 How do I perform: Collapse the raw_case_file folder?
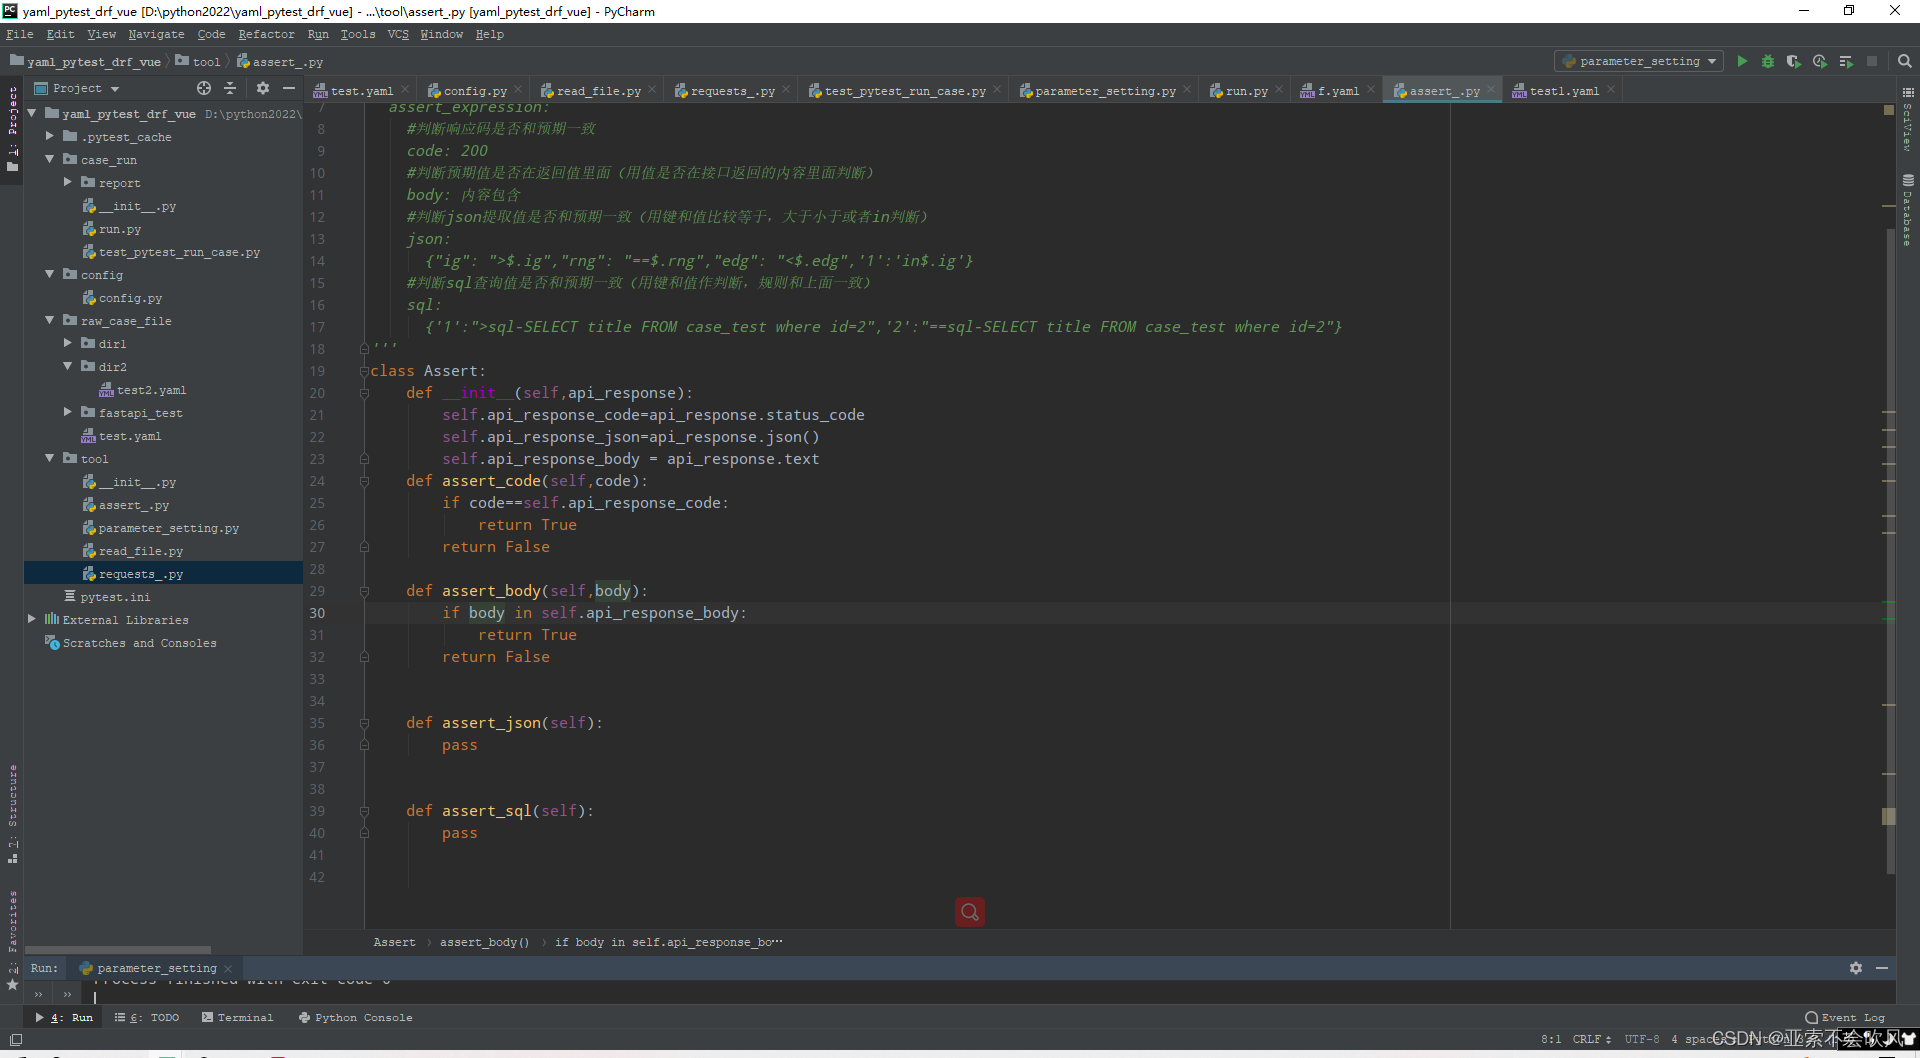click(x=50, y=320)
